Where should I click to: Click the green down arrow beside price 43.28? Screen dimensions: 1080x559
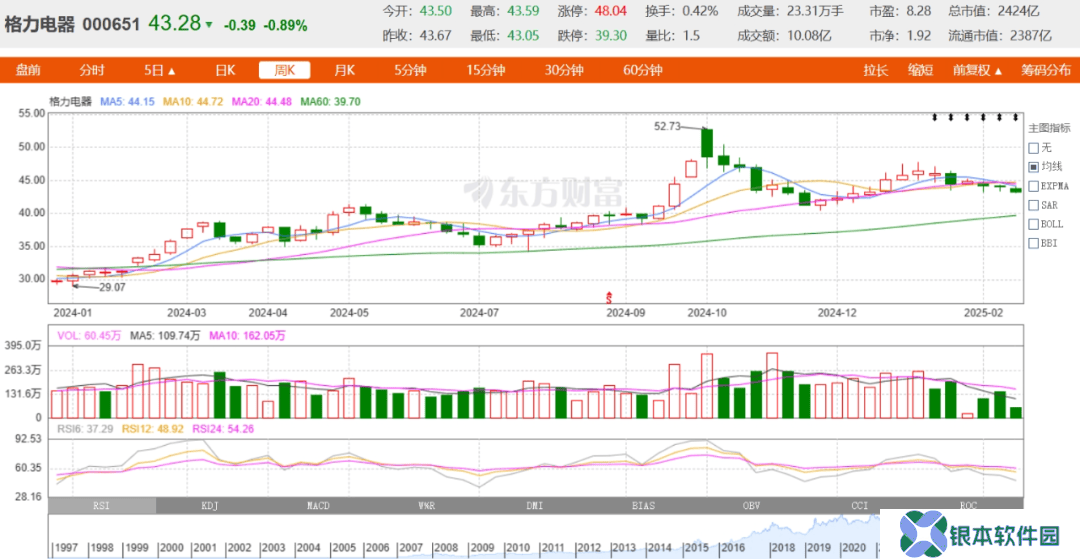tap(209, 25)
